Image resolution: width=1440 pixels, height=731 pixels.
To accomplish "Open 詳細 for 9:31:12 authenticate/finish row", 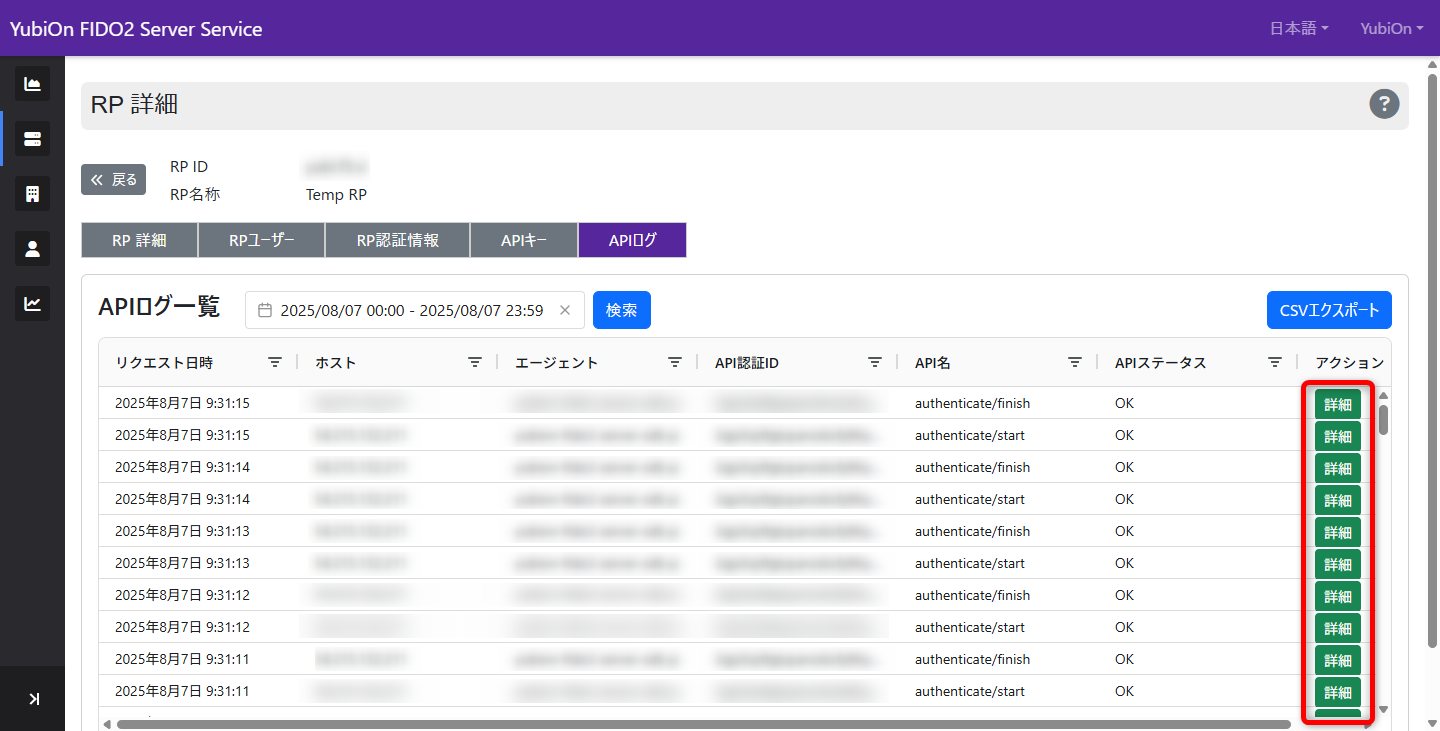I will (x=1338, y=596).
